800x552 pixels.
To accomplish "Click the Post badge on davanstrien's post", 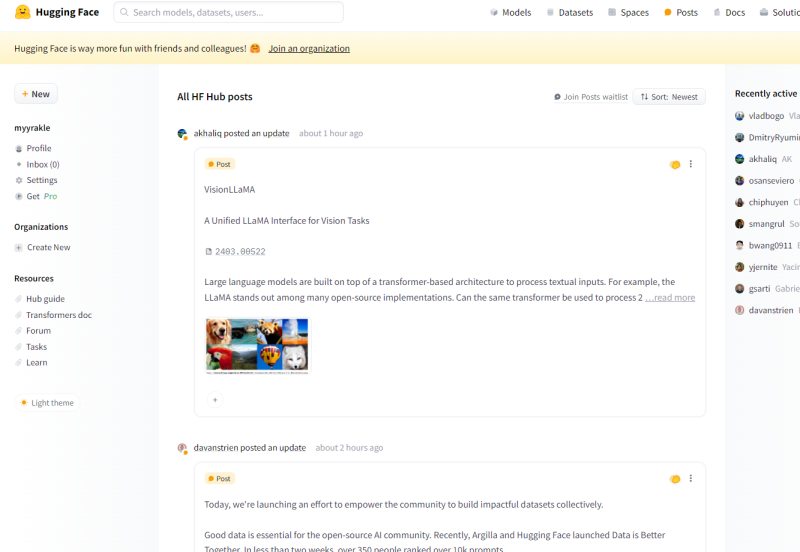I will [219, 479].
